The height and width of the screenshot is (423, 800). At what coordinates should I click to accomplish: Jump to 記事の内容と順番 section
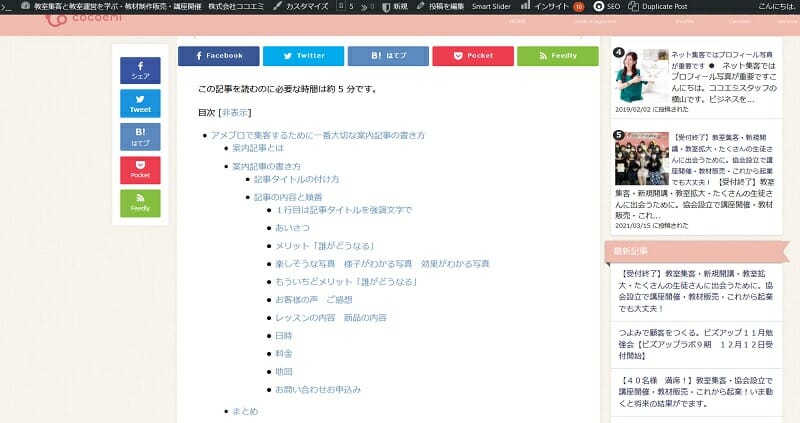tap(288, 197)
